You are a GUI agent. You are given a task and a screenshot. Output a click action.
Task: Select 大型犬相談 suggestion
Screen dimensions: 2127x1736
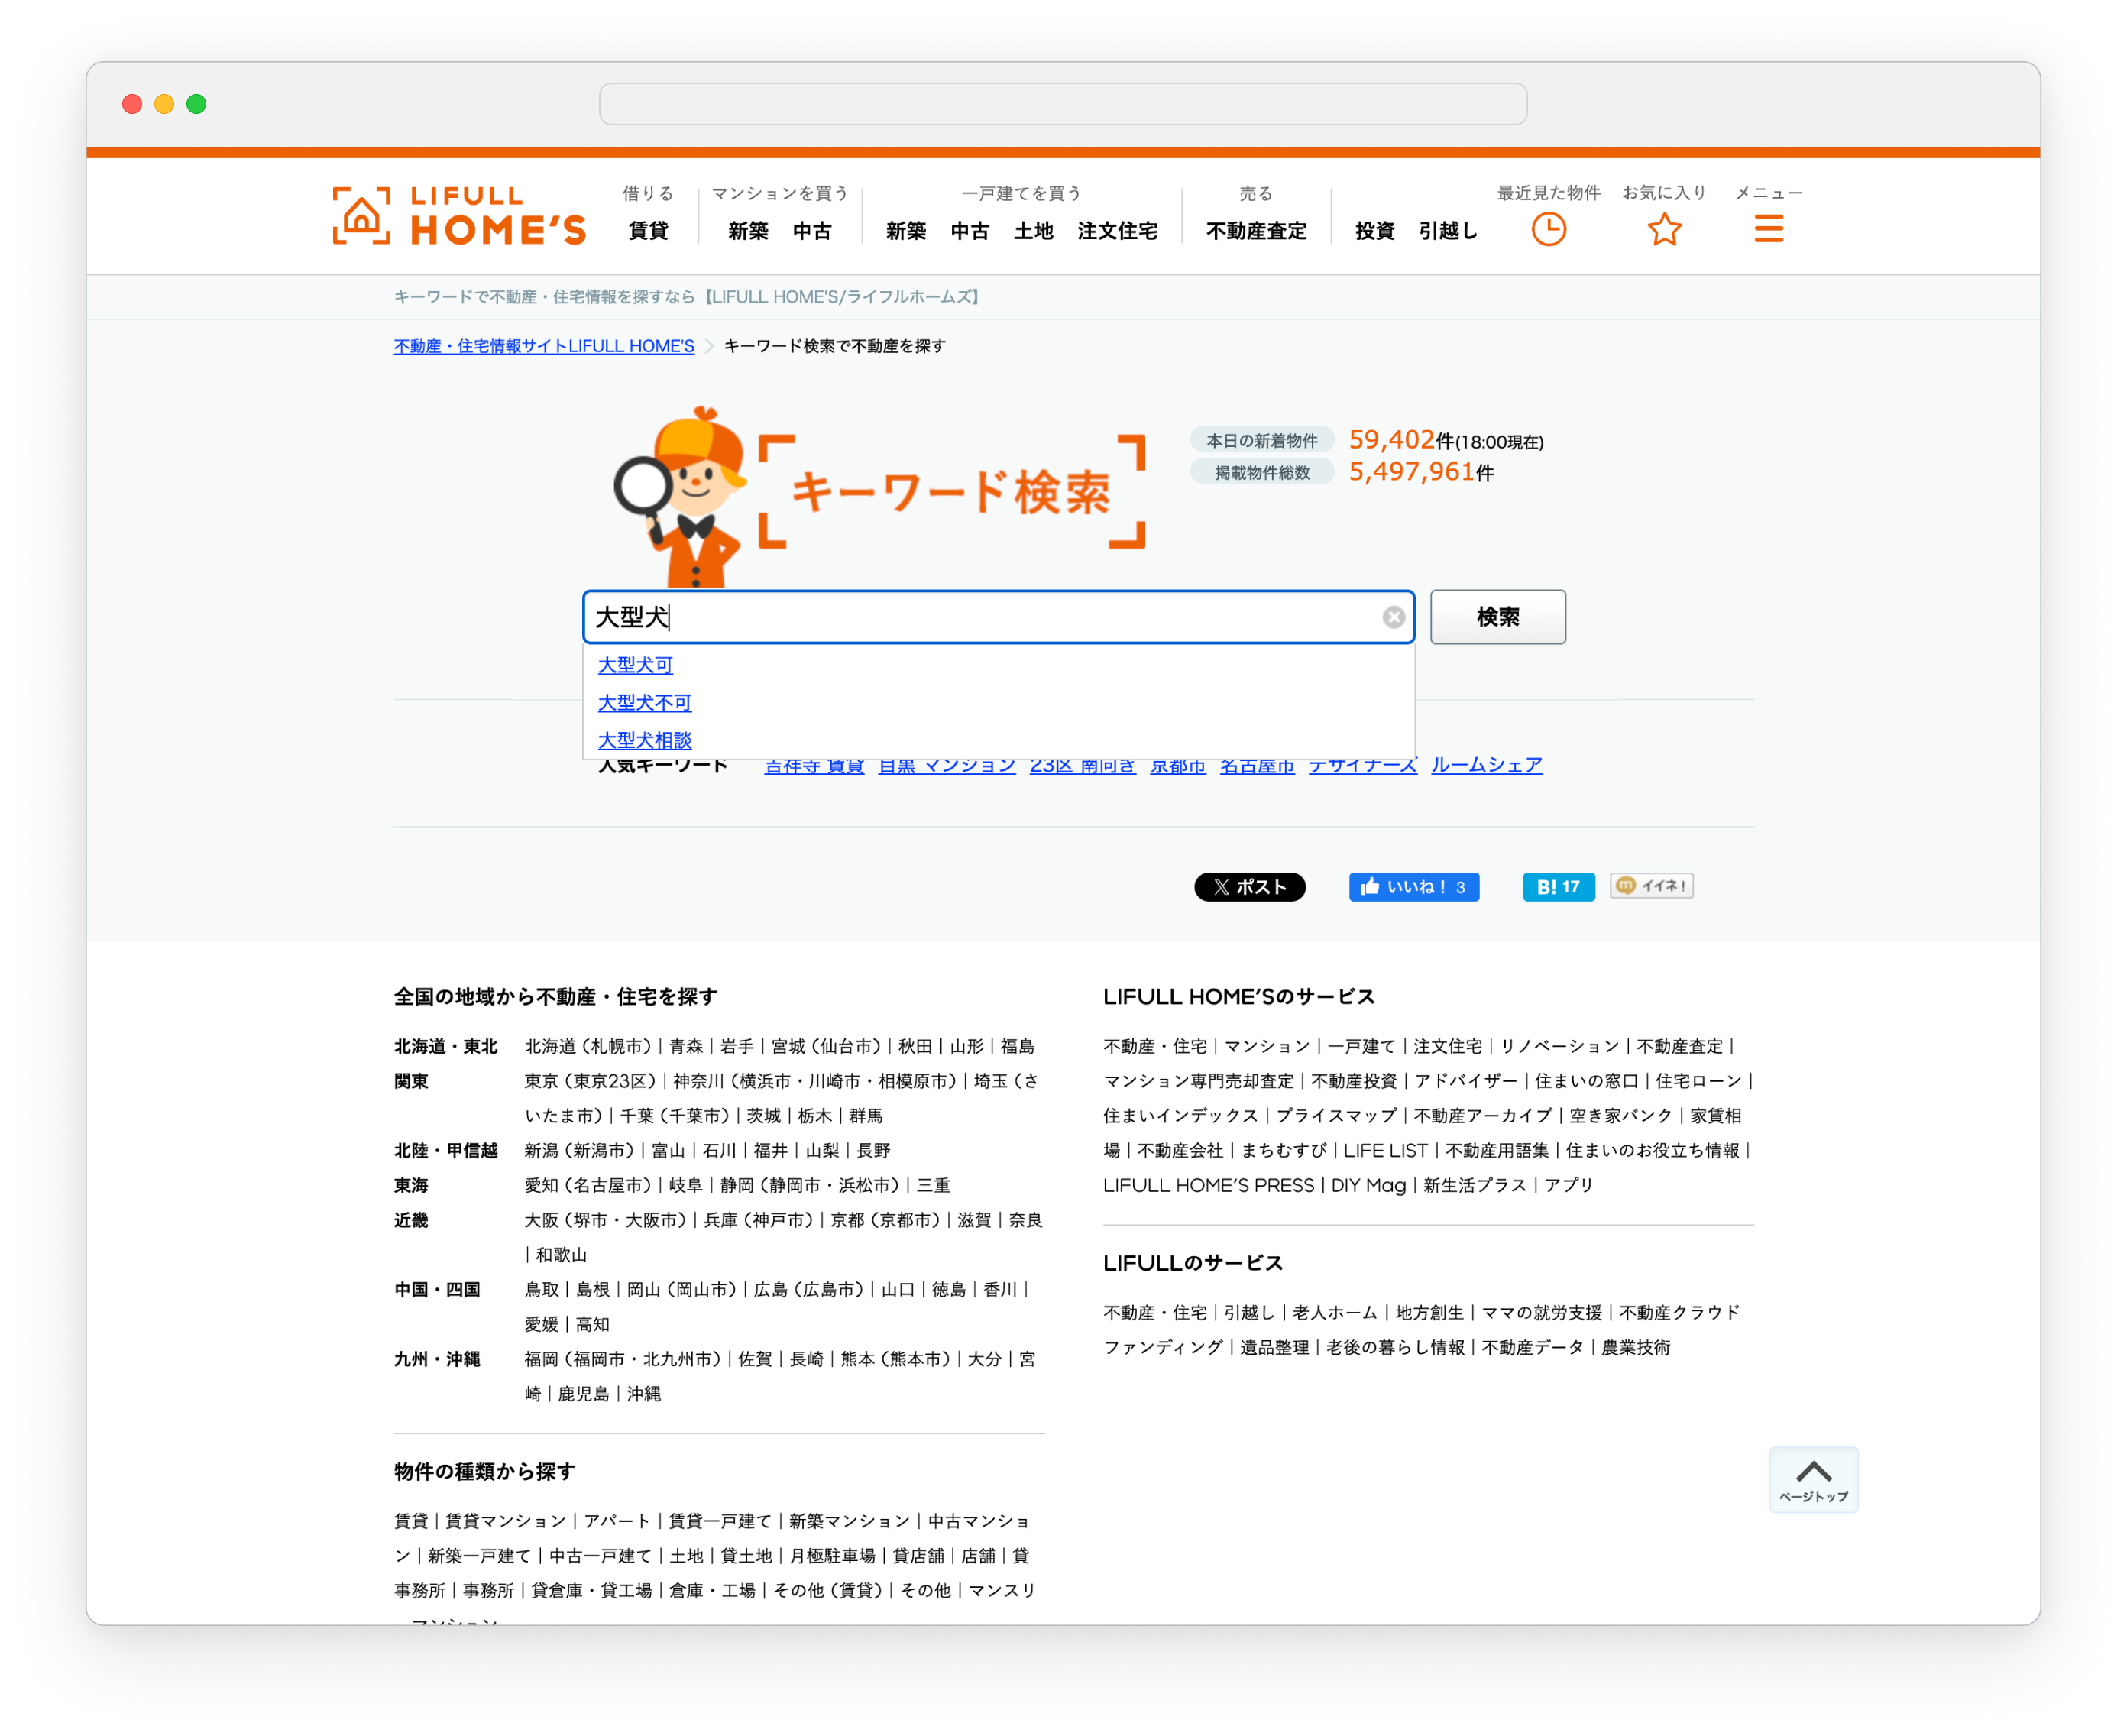[x=644, y=740]
